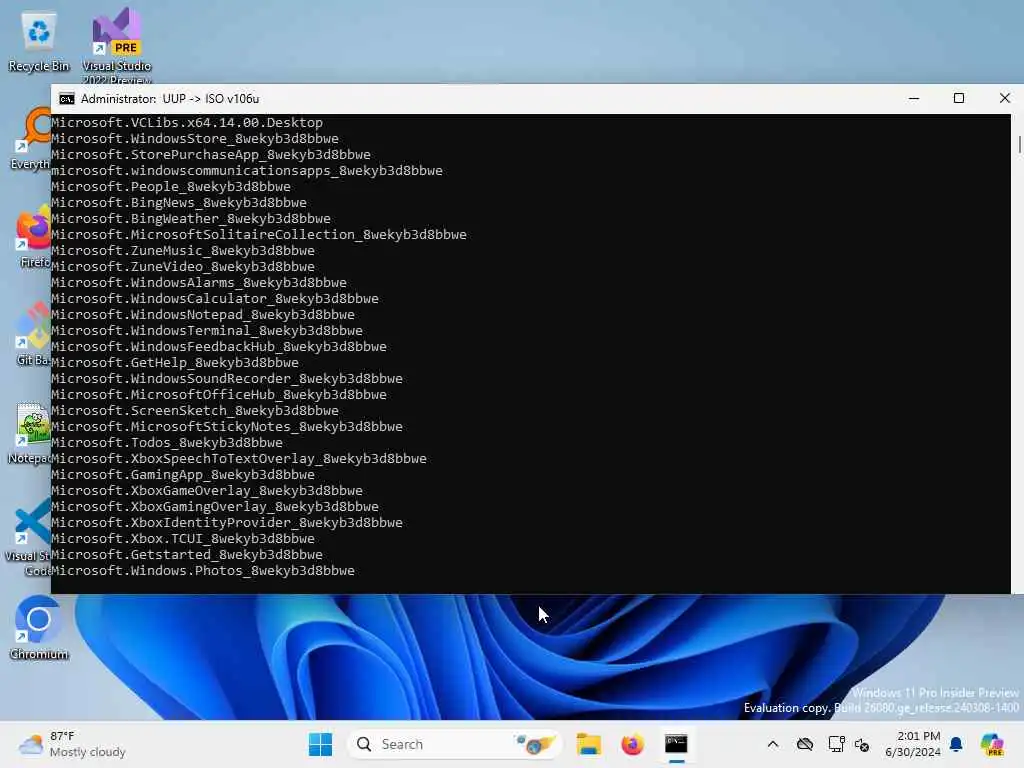Click the line 'Microsoft.XboxGamingOverlay_8wekyb3d8bbwe'
The height and width of the screenshot is (768, 1024).
pyautogui.click(x=215, y=506)
